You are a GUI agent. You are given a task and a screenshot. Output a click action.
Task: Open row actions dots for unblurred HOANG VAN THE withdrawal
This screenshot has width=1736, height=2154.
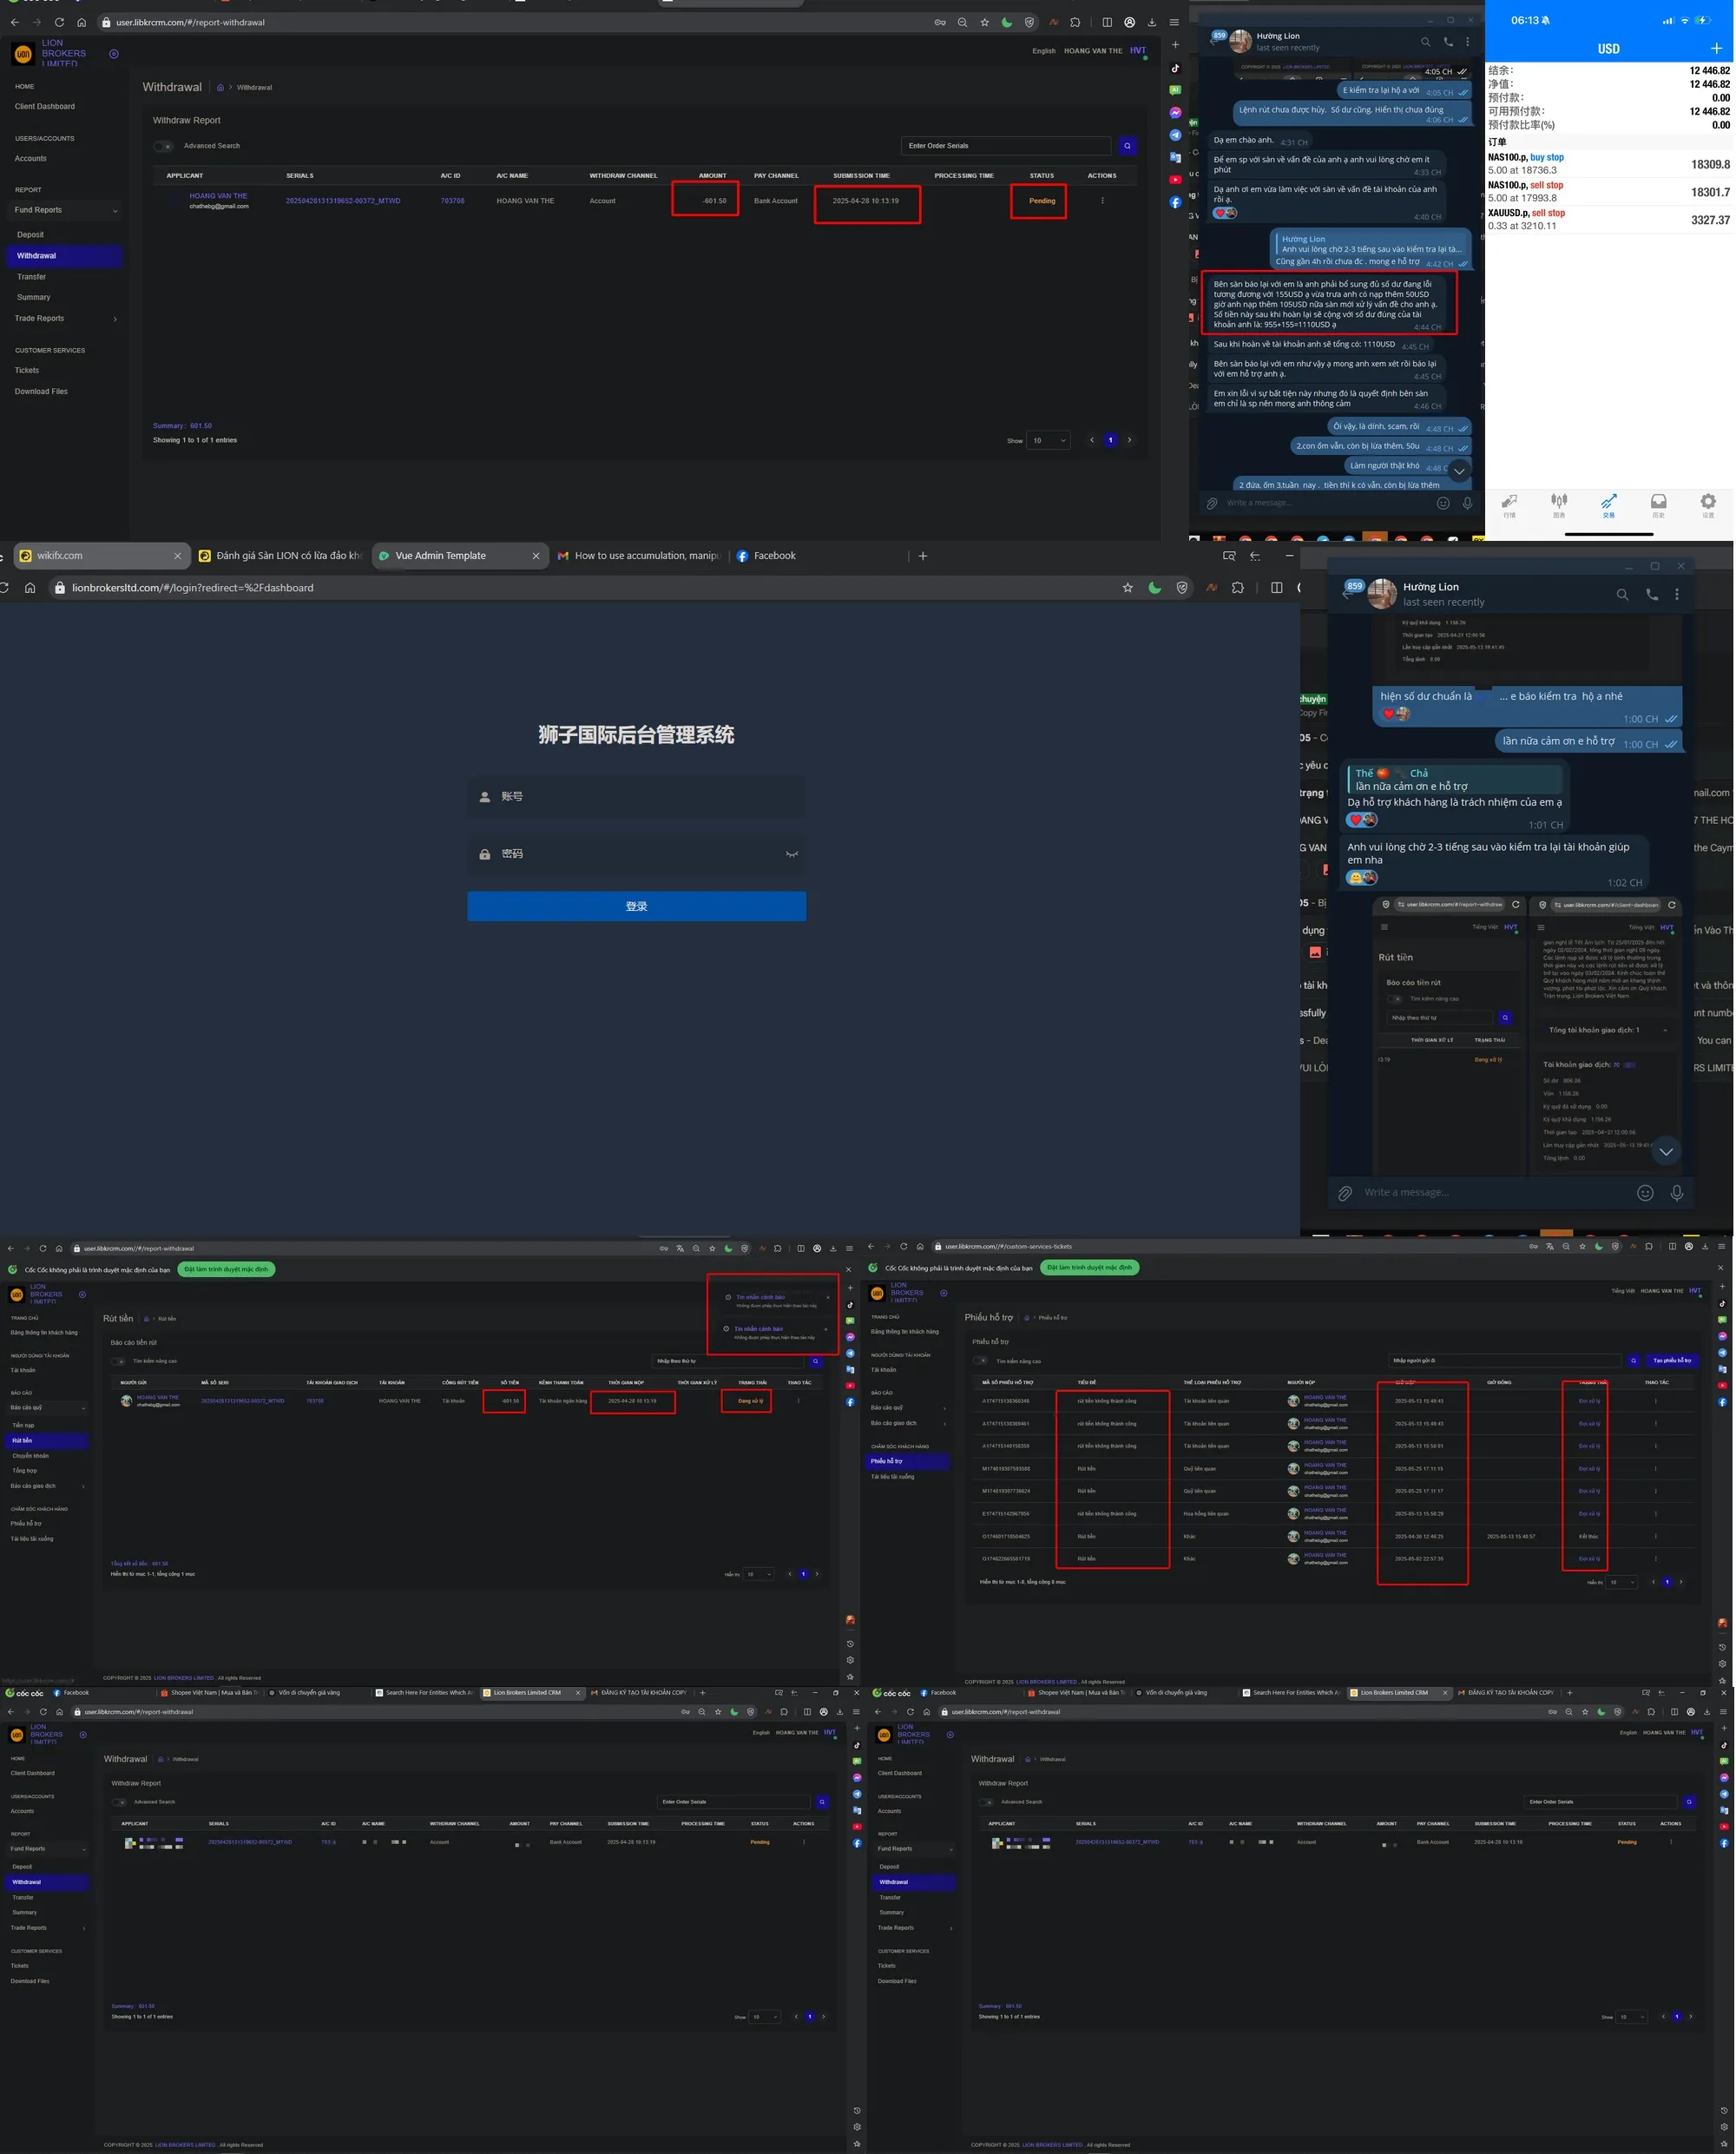tap(1102, 200)
